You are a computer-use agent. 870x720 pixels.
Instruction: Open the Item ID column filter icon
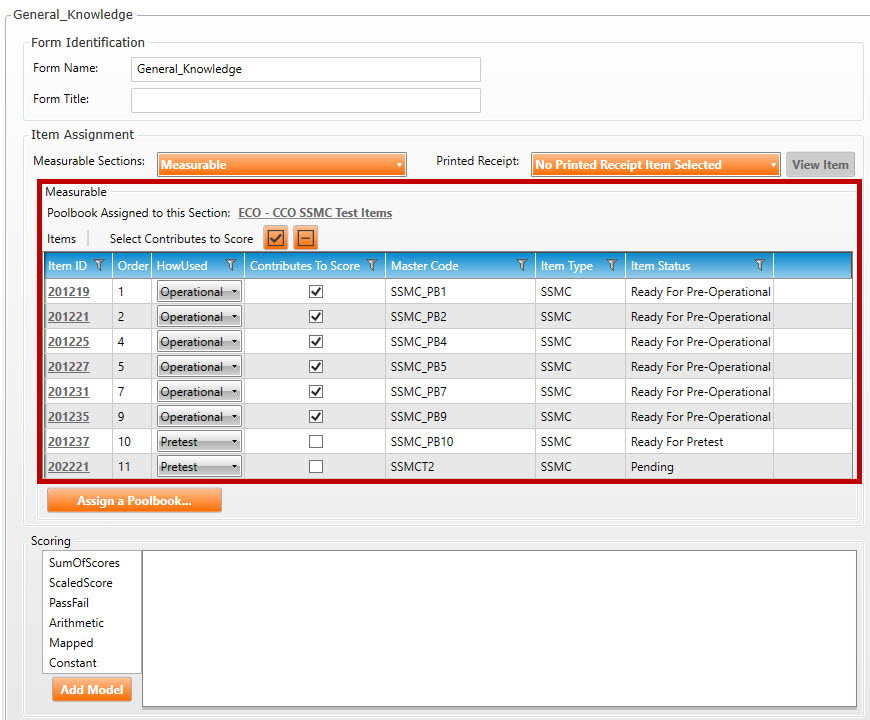[98, 266]
